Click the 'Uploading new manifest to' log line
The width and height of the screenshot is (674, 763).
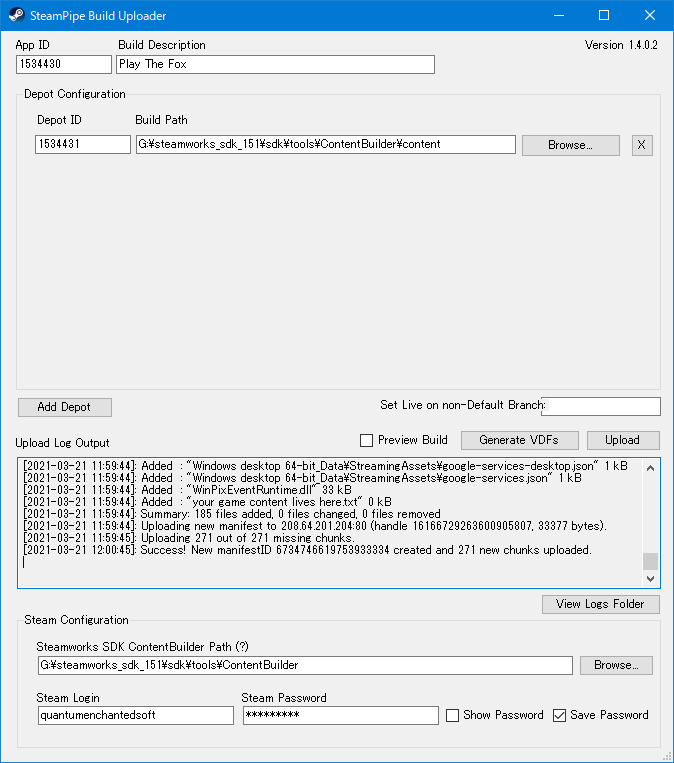tap(314, 527)
